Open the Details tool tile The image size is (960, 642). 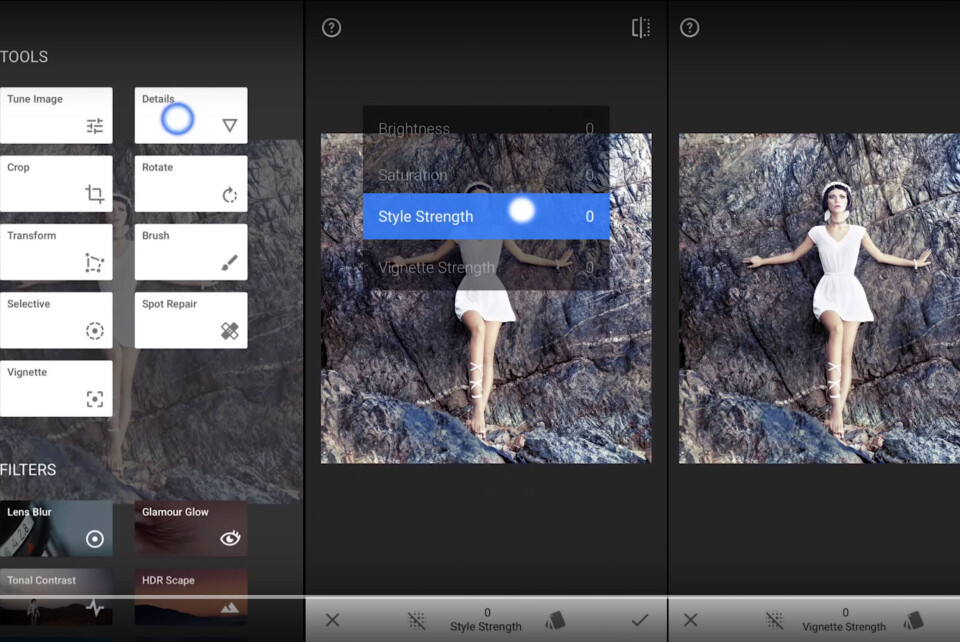191,115
